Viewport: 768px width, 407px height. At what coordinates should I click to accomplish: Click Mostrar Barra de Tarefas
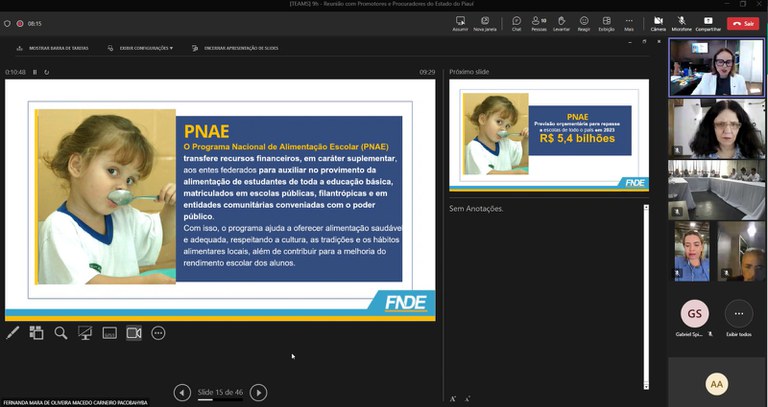(53, 48)
